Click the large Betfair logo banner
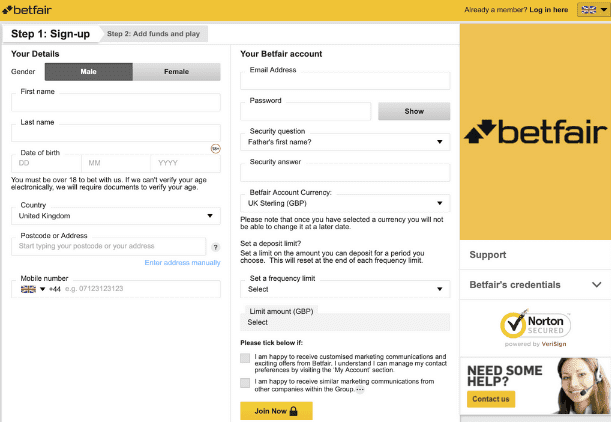611x422 pixels. [x=535, y=132]
